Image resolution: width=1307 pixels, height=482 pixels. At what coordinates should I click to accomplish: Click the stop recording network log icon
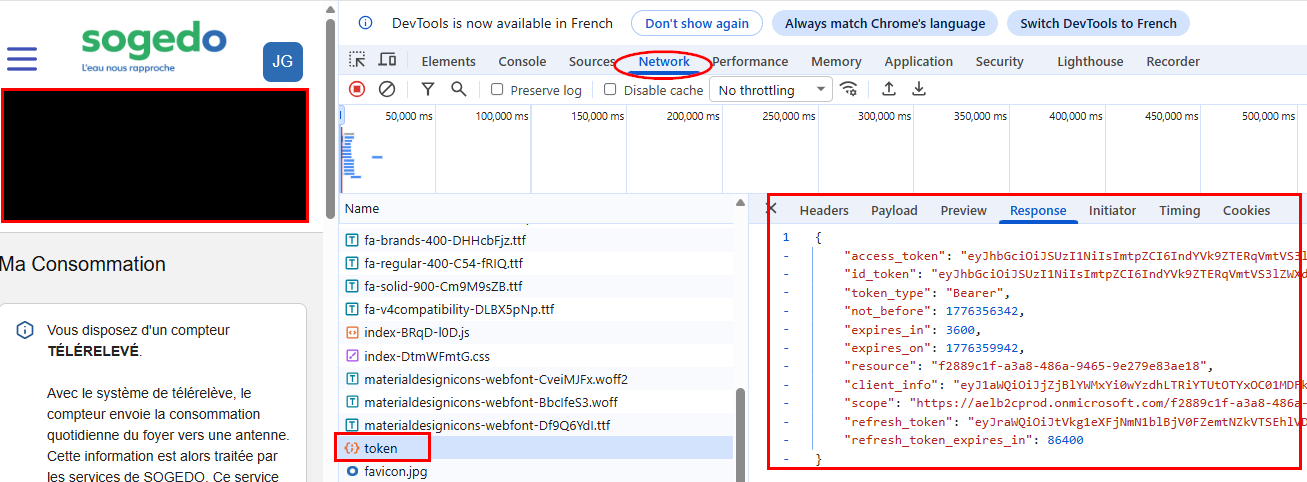pos(357,89)
